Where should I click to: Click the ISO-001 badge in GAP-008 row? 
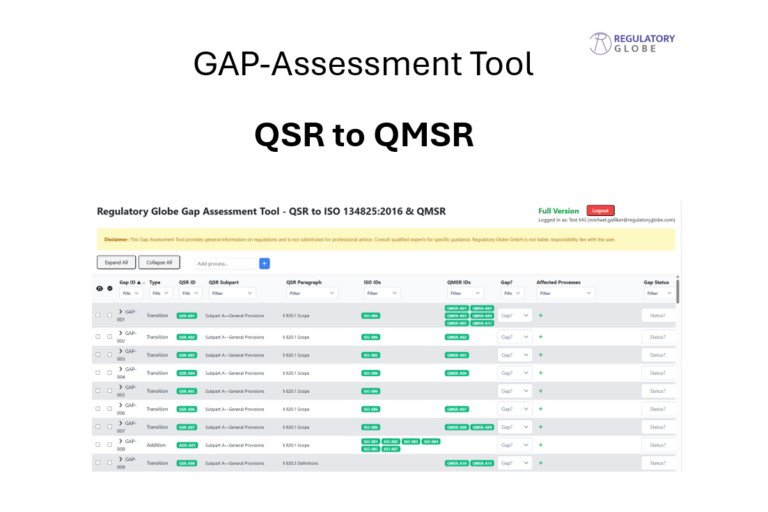tap(371, 441)
